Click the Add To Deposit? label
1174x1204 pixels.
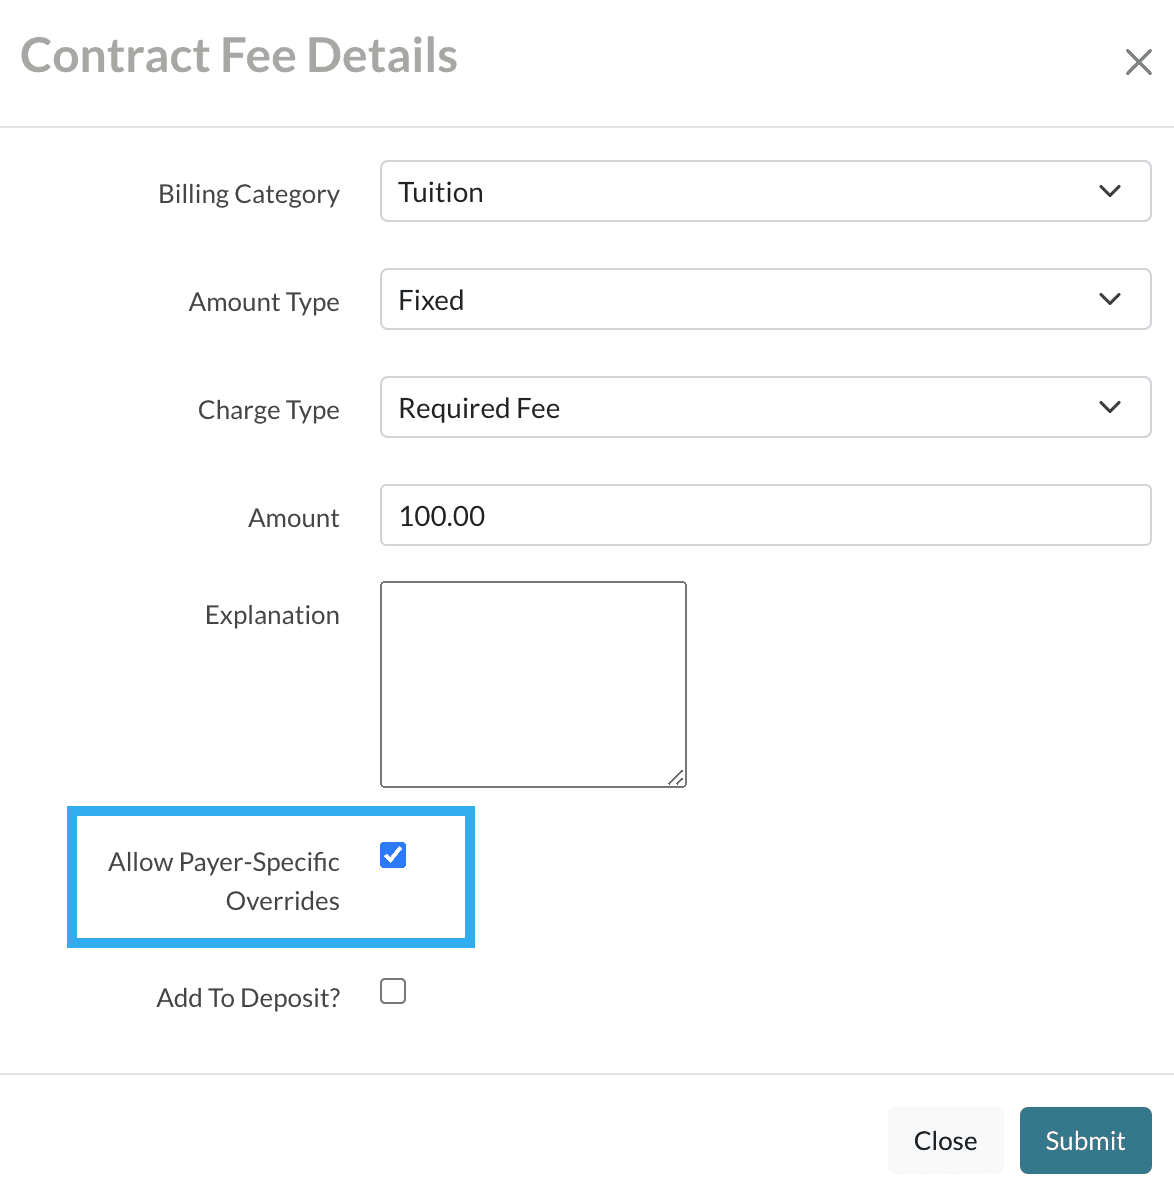[x=248, y=998]
